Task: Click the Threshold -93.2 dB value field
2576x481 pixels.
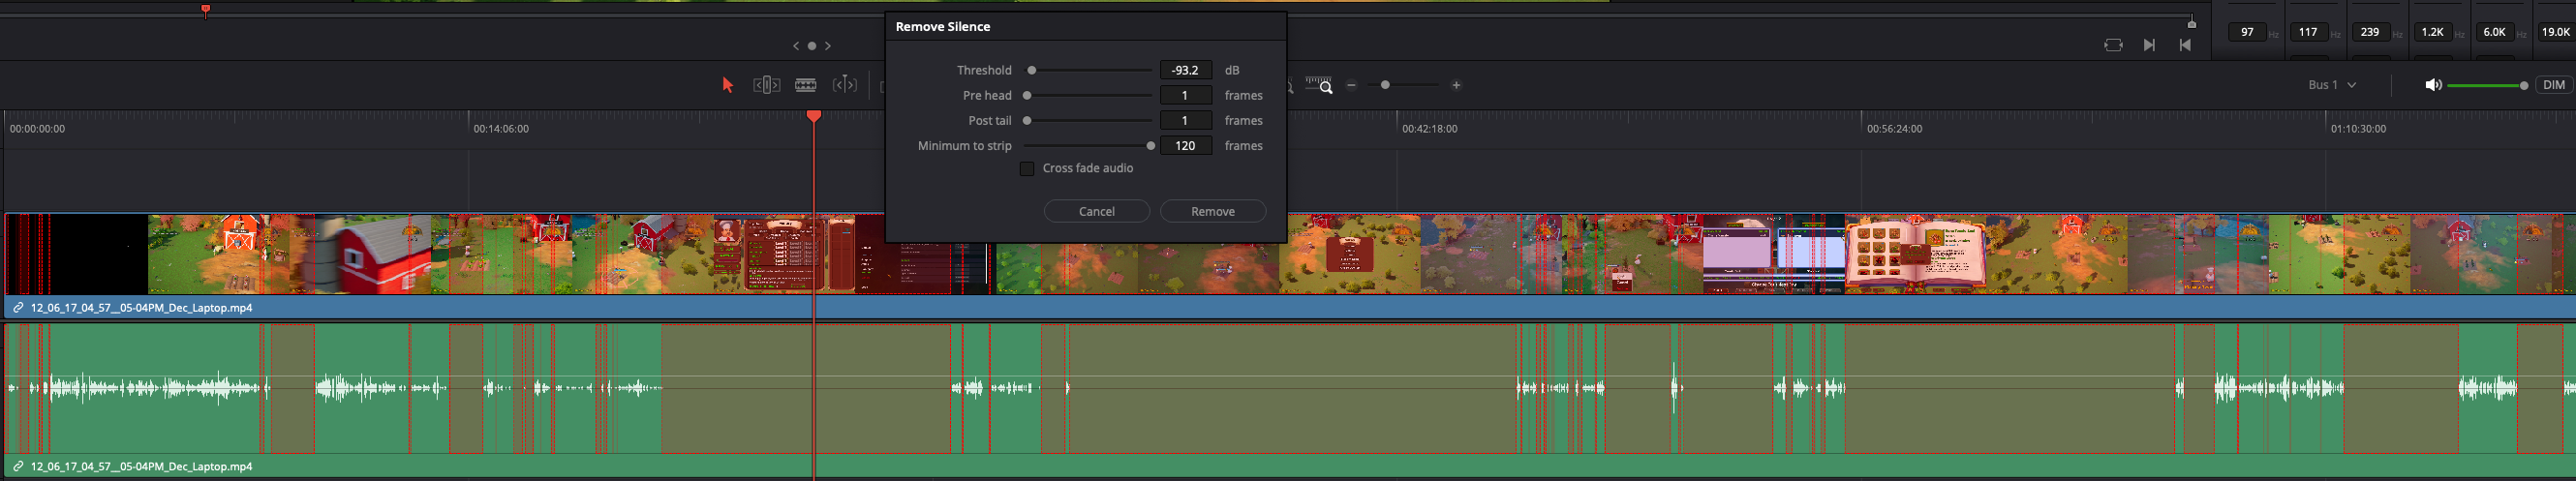Action: [x=1185, y=70]
